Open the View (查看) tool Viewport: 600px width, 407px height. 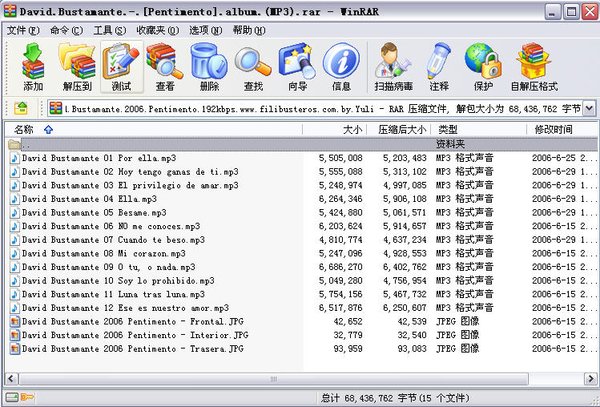click(165, 67)
